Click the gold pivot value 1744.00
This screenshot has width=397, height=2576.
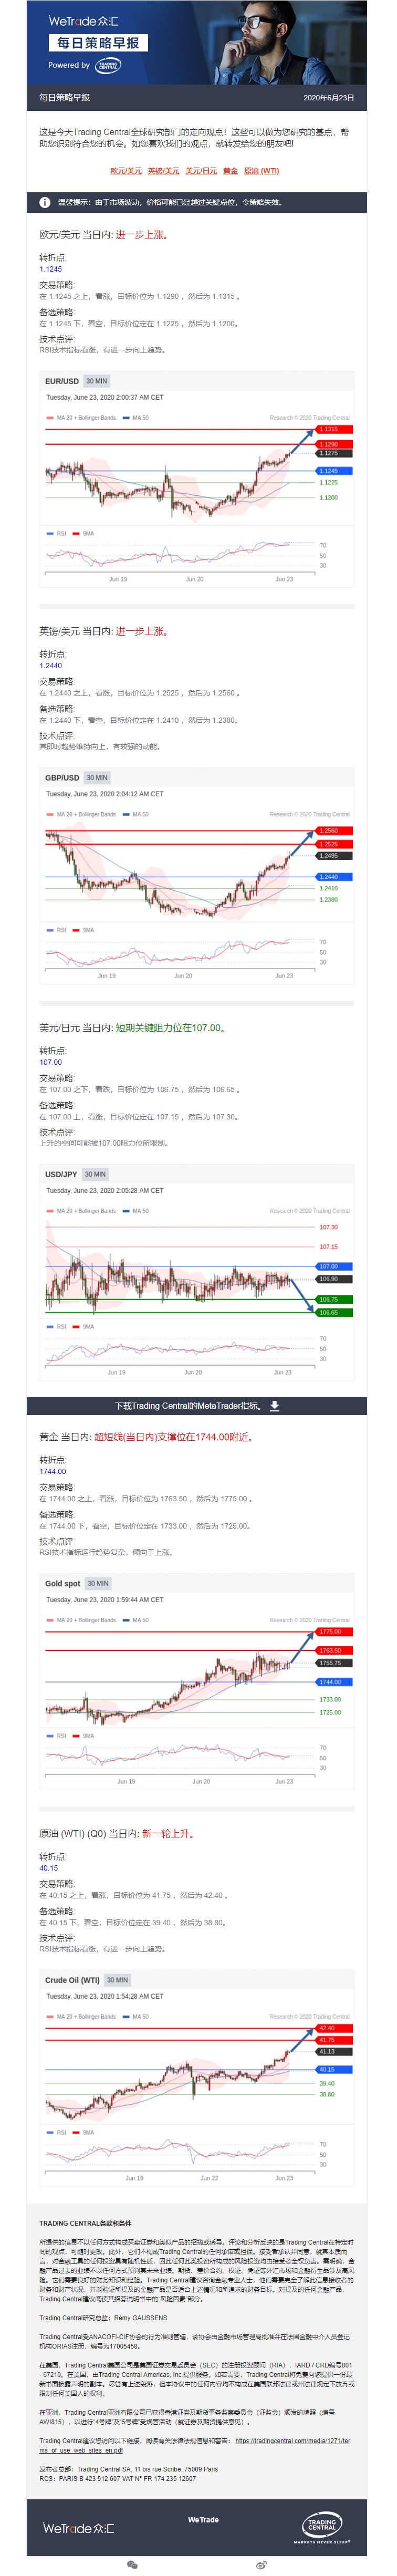coord(53,1471)
